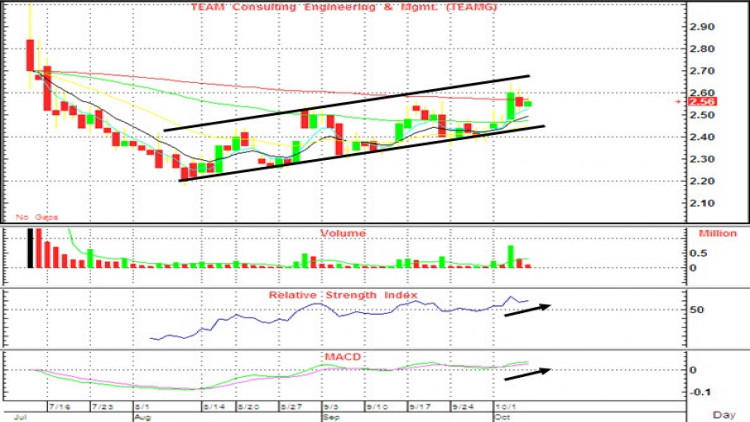750x422 pixels.
Task: Select the Sep month label
Action: (331, 417)
